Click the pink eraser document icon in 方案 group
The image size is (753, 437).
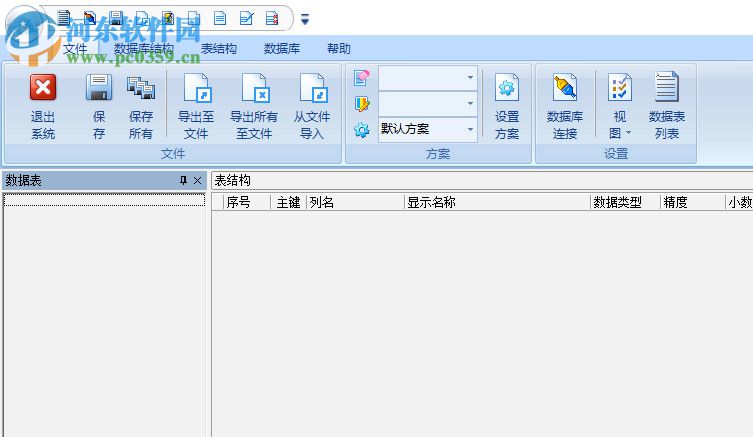tap(362, 78)
